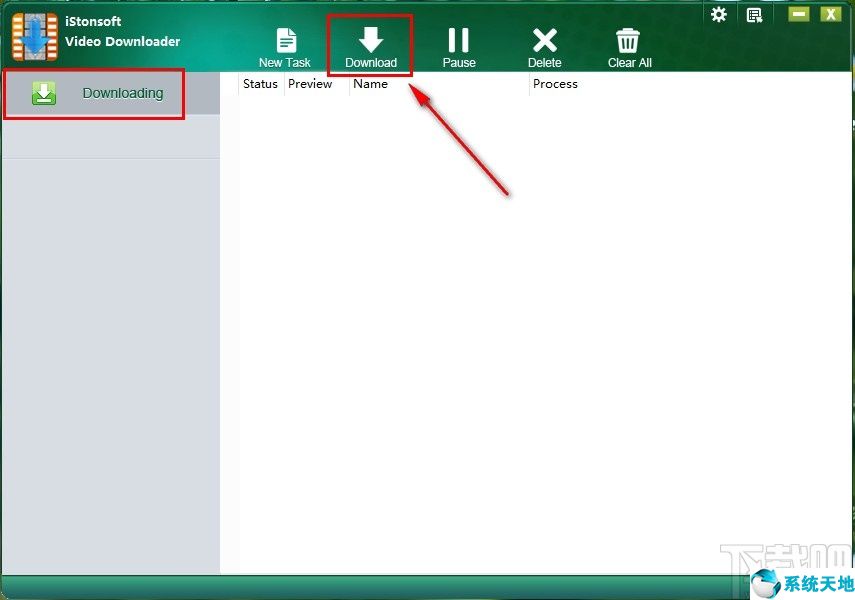The height and width of the screenshot is (600, 855).
Task: Close the Video Downloader window
Action: click(833, 14)
